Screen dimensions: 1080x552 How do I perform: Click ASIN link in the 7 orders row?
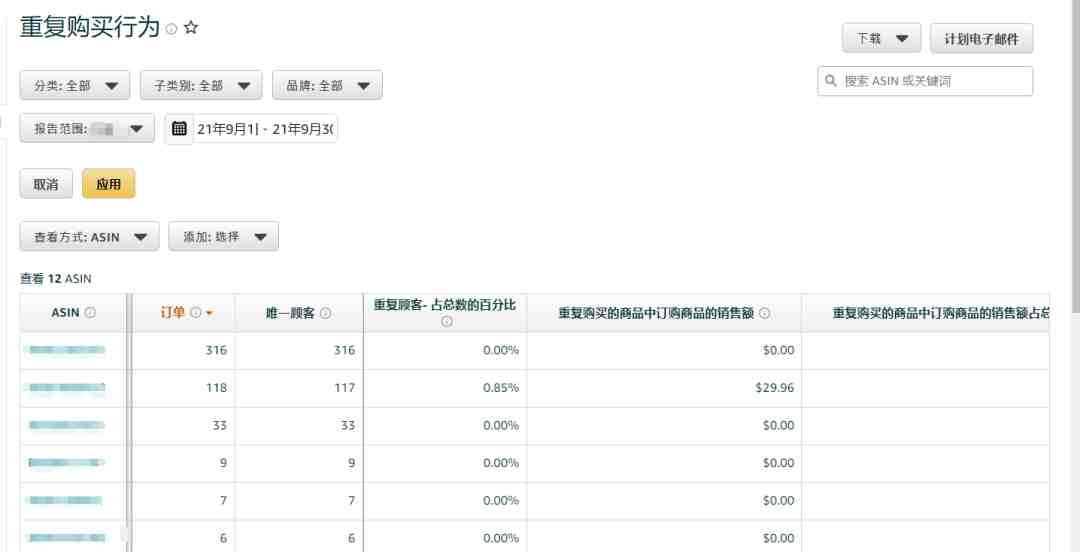click(x=65, y=500)
